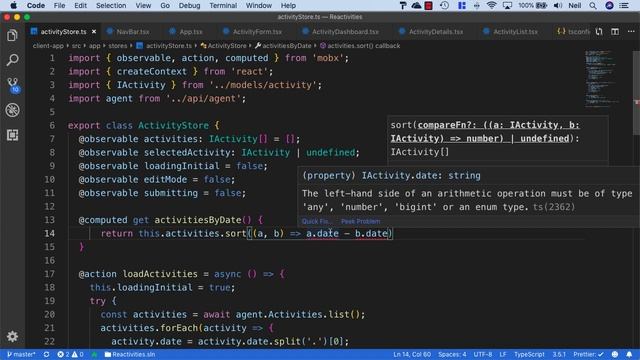Click Ln 14, Col 60 cursor position
The height and width of the screenshot is (360, 640).
pyautogui.click(x=412, y=354)
